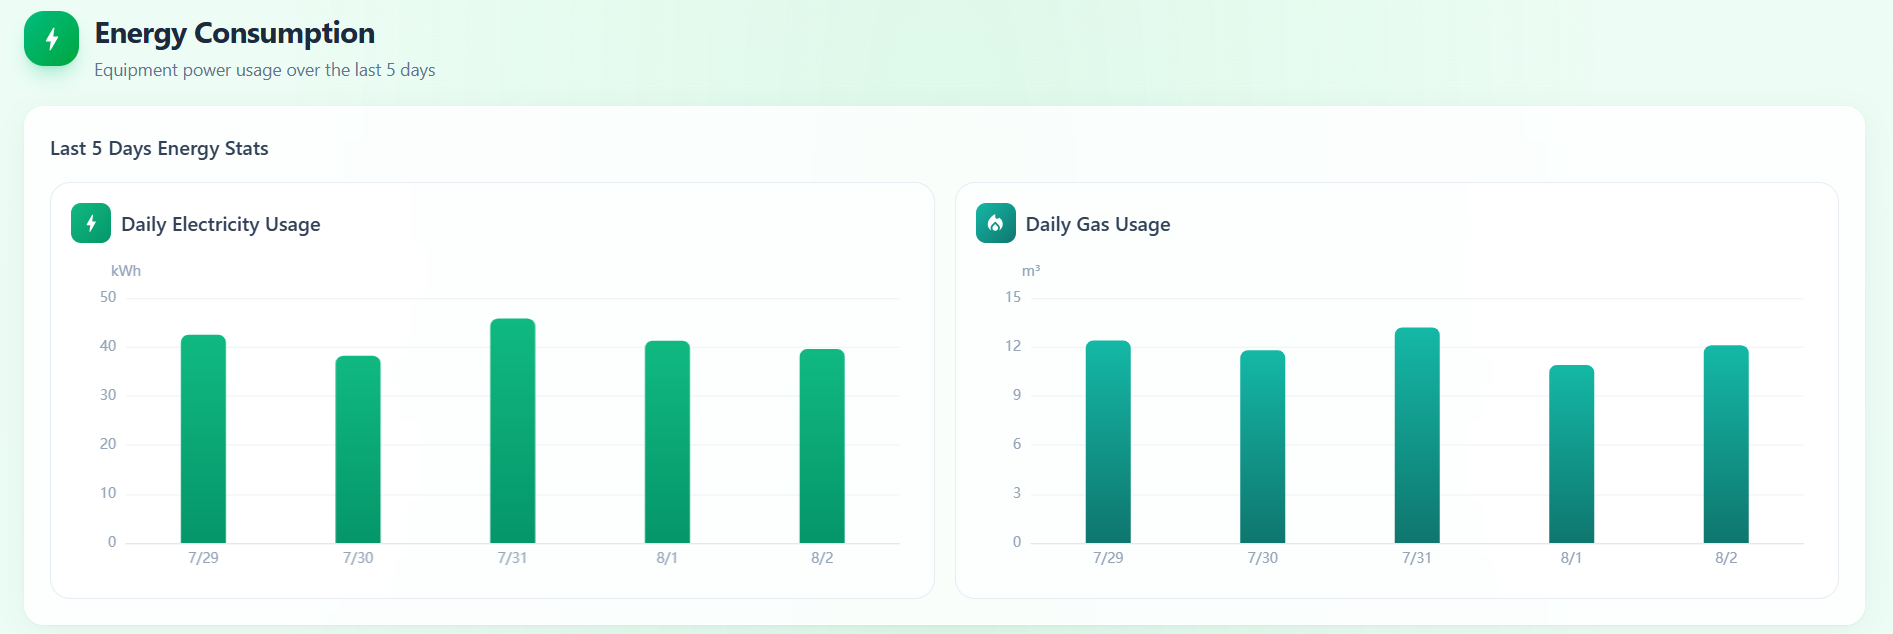The height and width of the screenshot is (634, 1893).
Task: Click the green lightning Energy Consumption icon
Action: click(51, 39)
